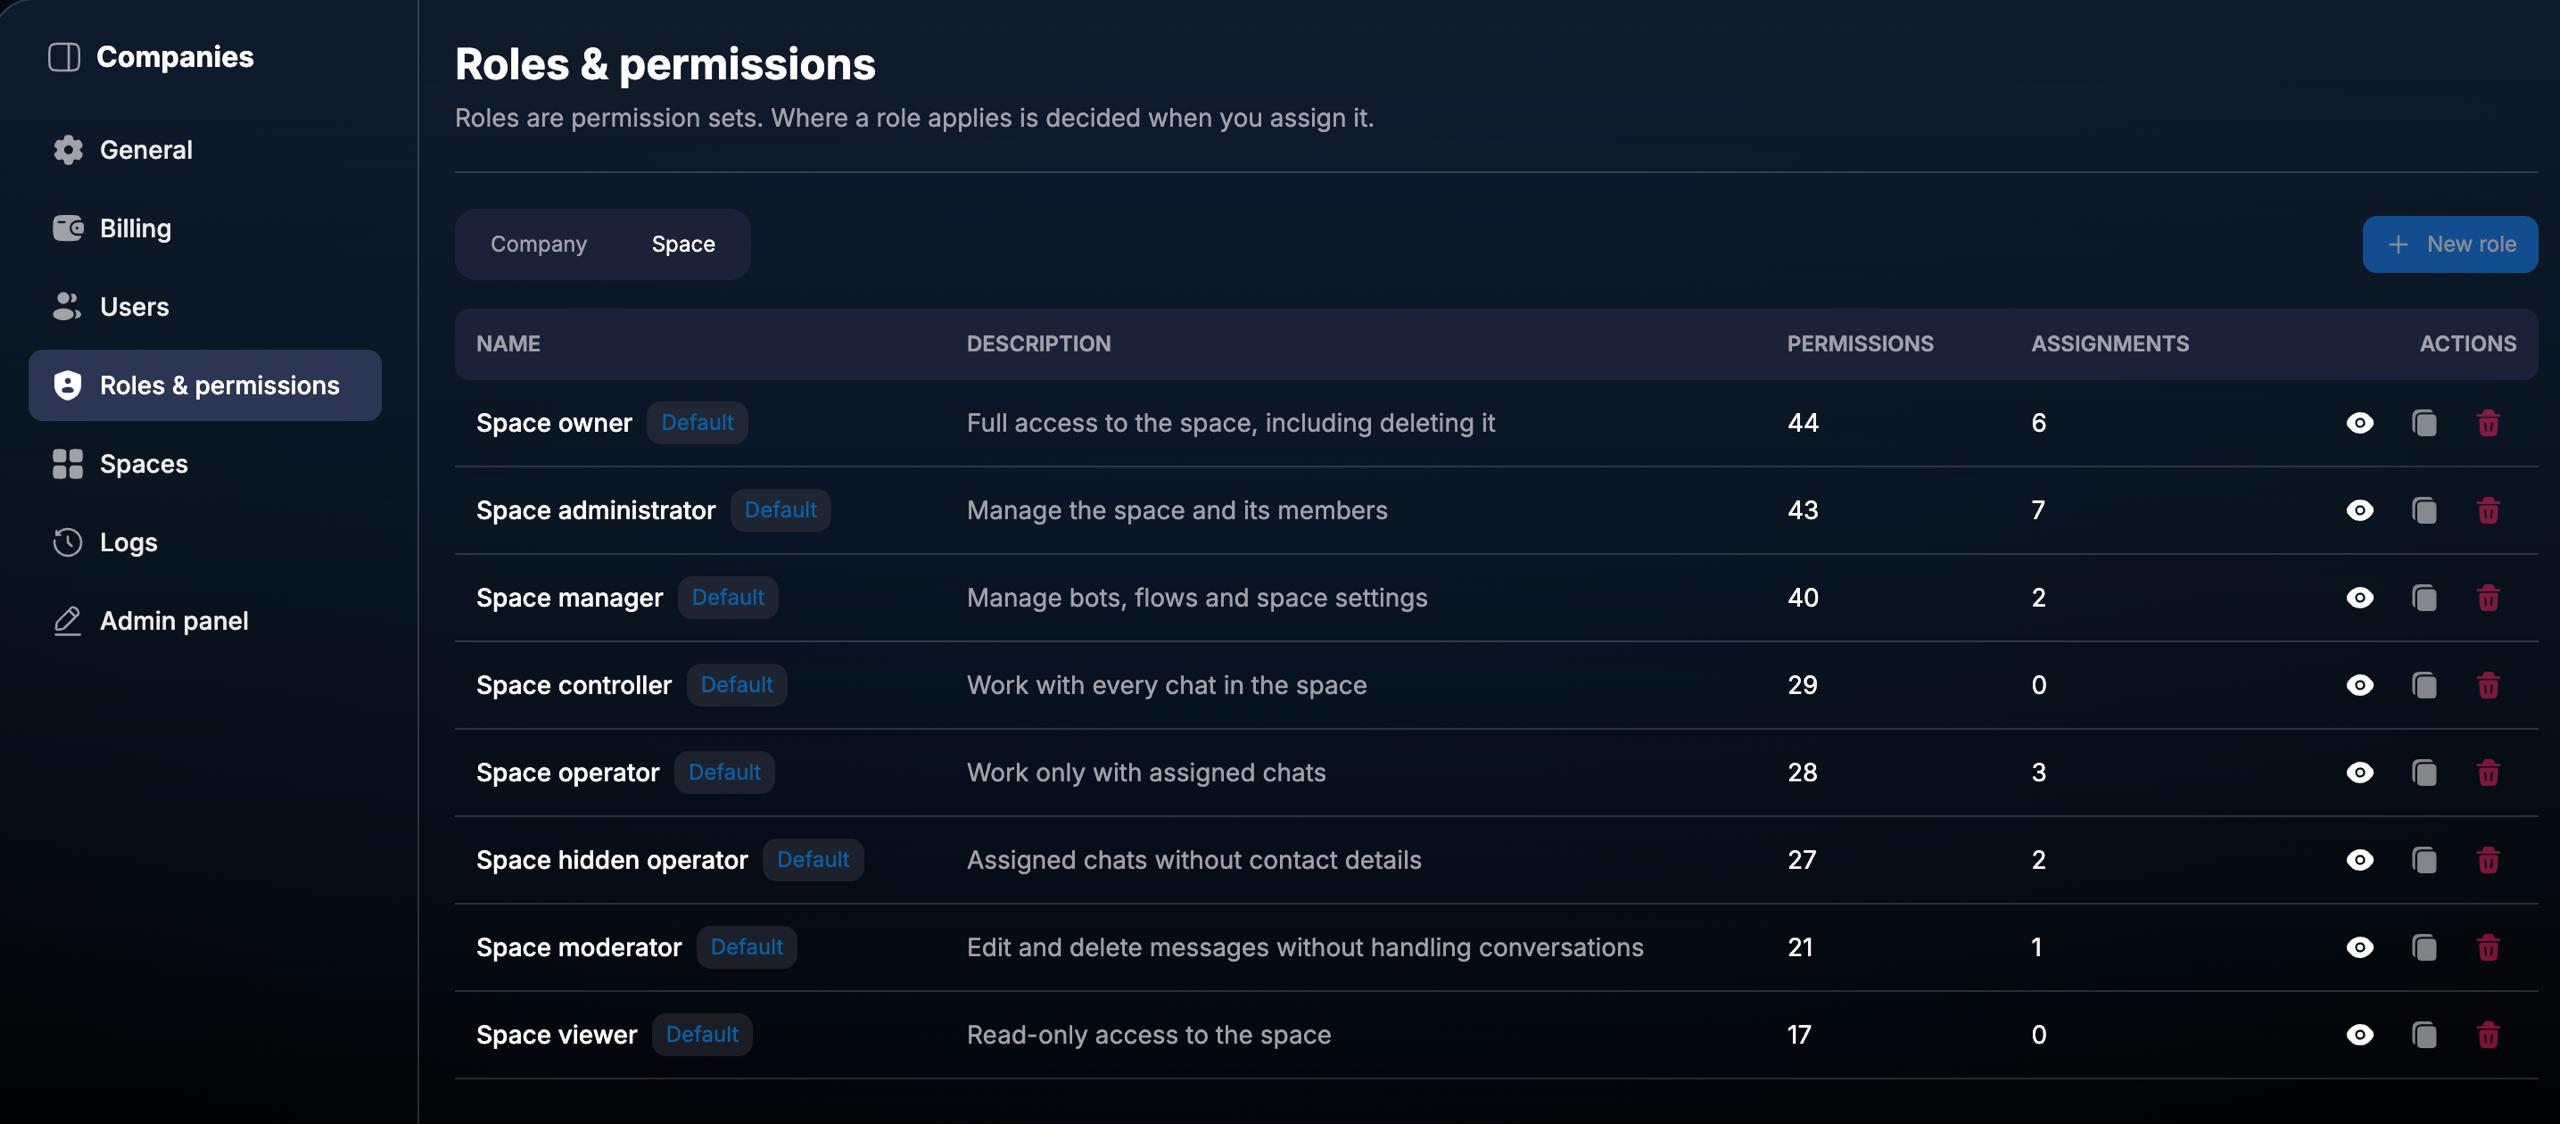
Task: Toggle the sidebar panel icon beside Companies
Action: coord(64,57)
